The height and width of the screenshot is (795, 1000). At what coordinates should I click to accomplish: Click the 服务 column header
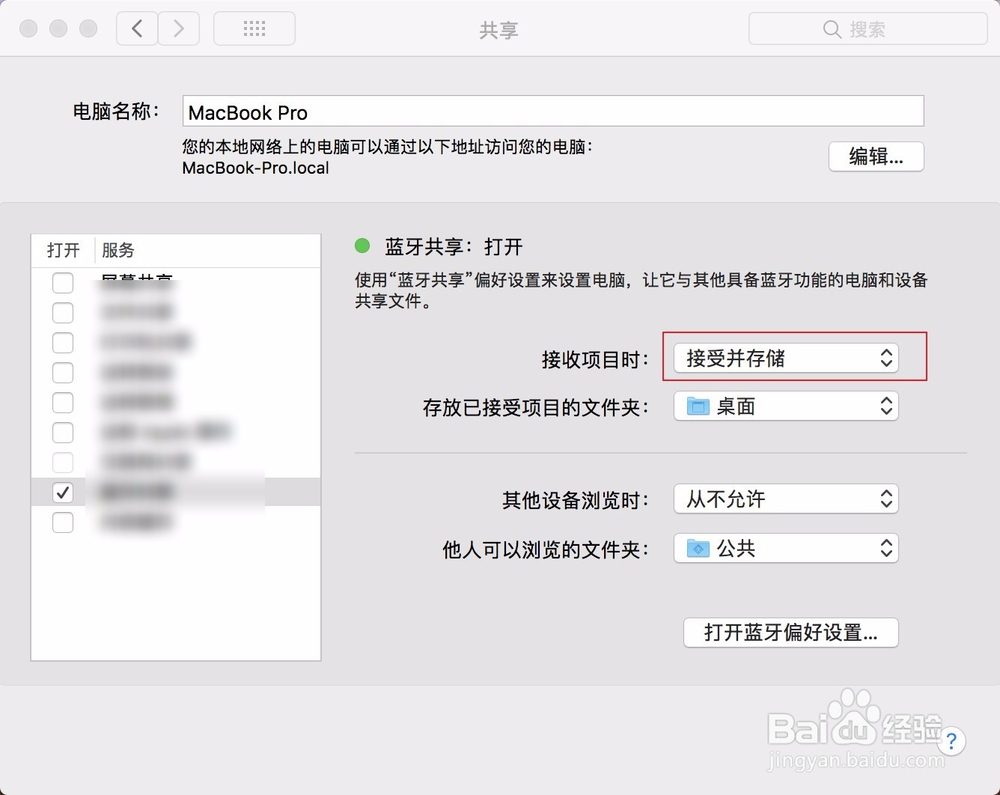coord(118,250)
